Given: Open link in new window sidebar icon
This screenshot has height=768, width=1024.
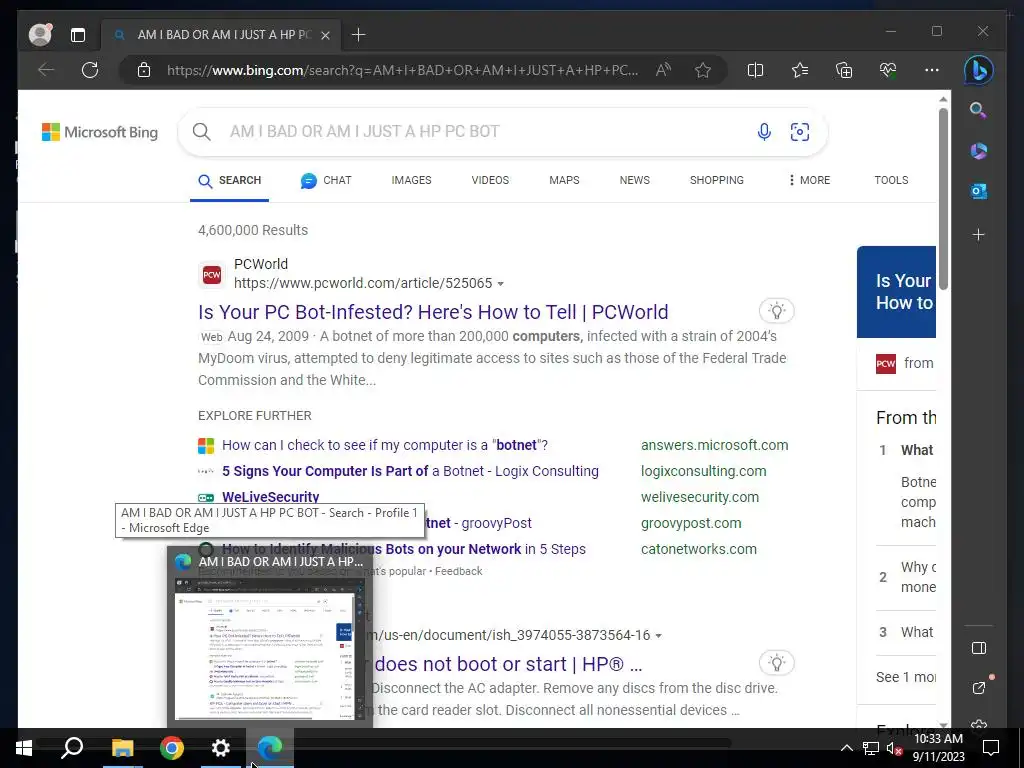Looking at the screenshot, I should pyautogui.click(x=978, y=687).
